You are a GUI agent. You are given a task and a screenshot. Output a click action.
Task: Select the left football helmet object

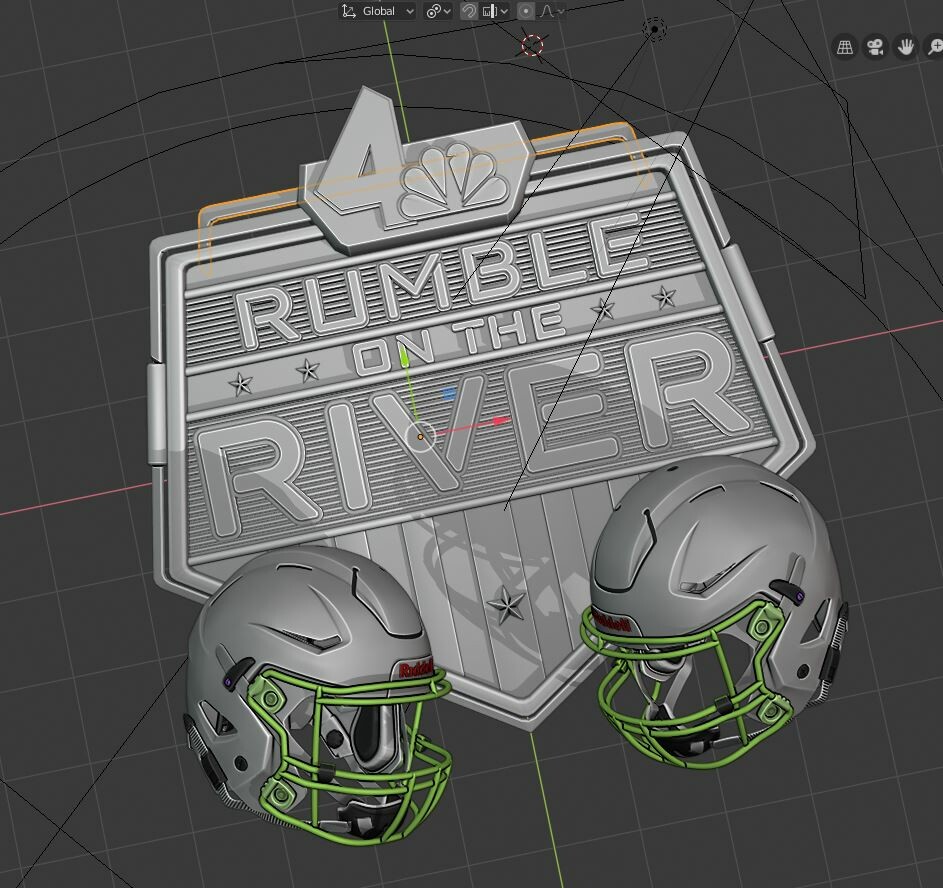[x=317, y=694]
